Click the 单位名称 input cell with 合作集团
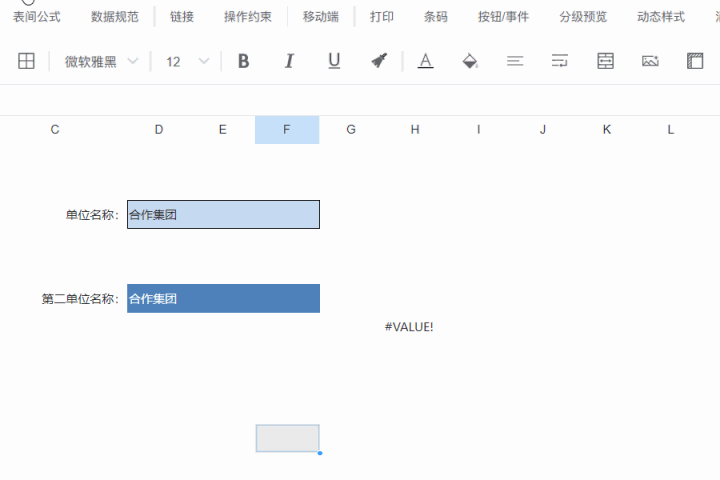The width and height of the screenshot is (720, 480). pos(223,215)
